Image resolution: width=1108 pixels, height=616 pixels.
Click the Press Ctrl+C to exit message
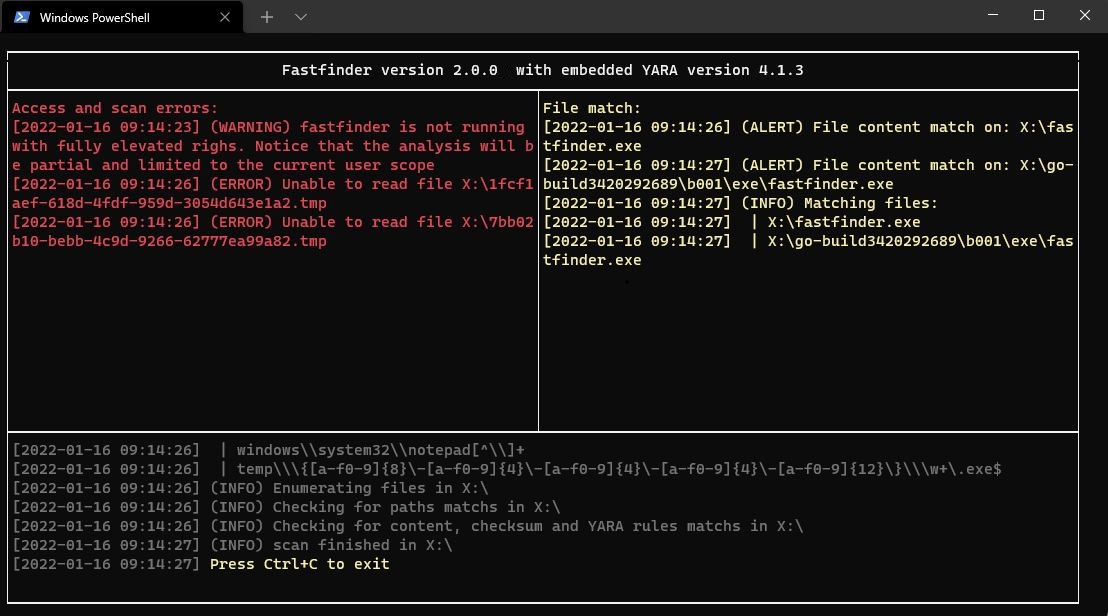297,564
